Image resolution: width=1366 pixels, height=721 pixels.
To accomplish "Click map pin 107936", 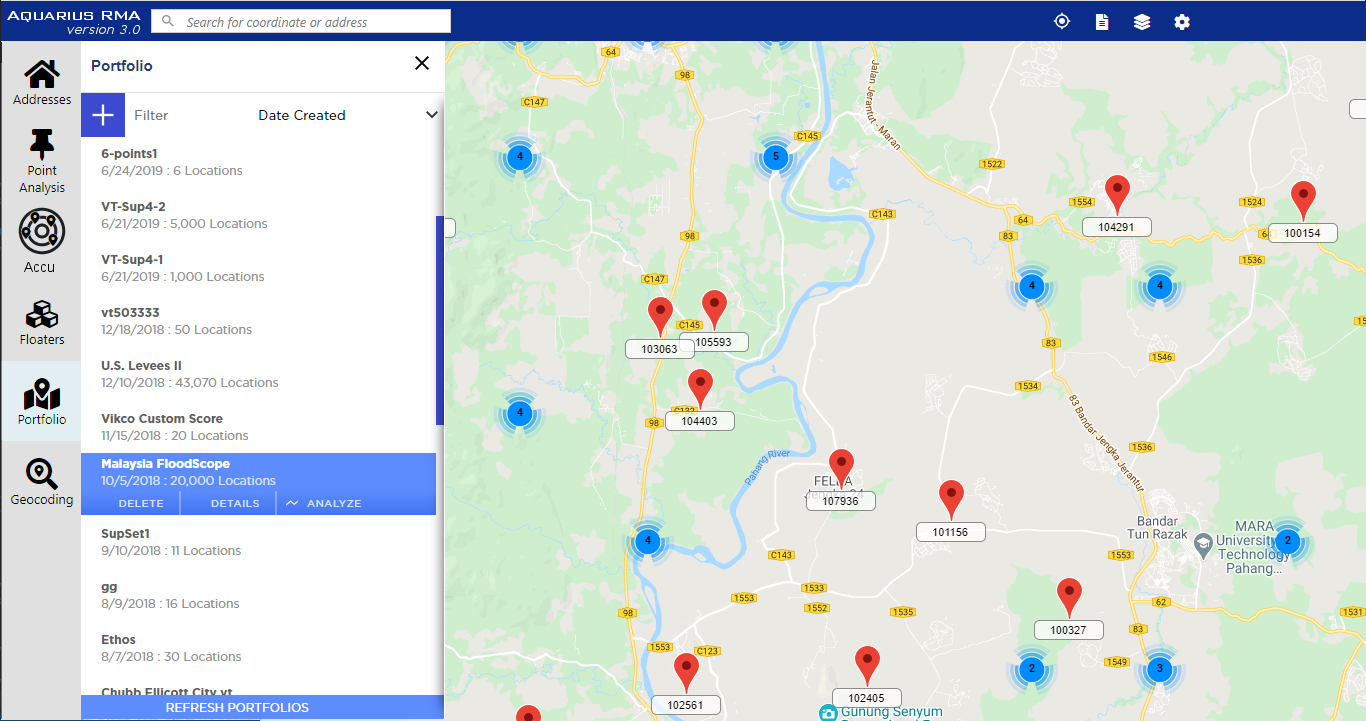I will pos(842,467).
